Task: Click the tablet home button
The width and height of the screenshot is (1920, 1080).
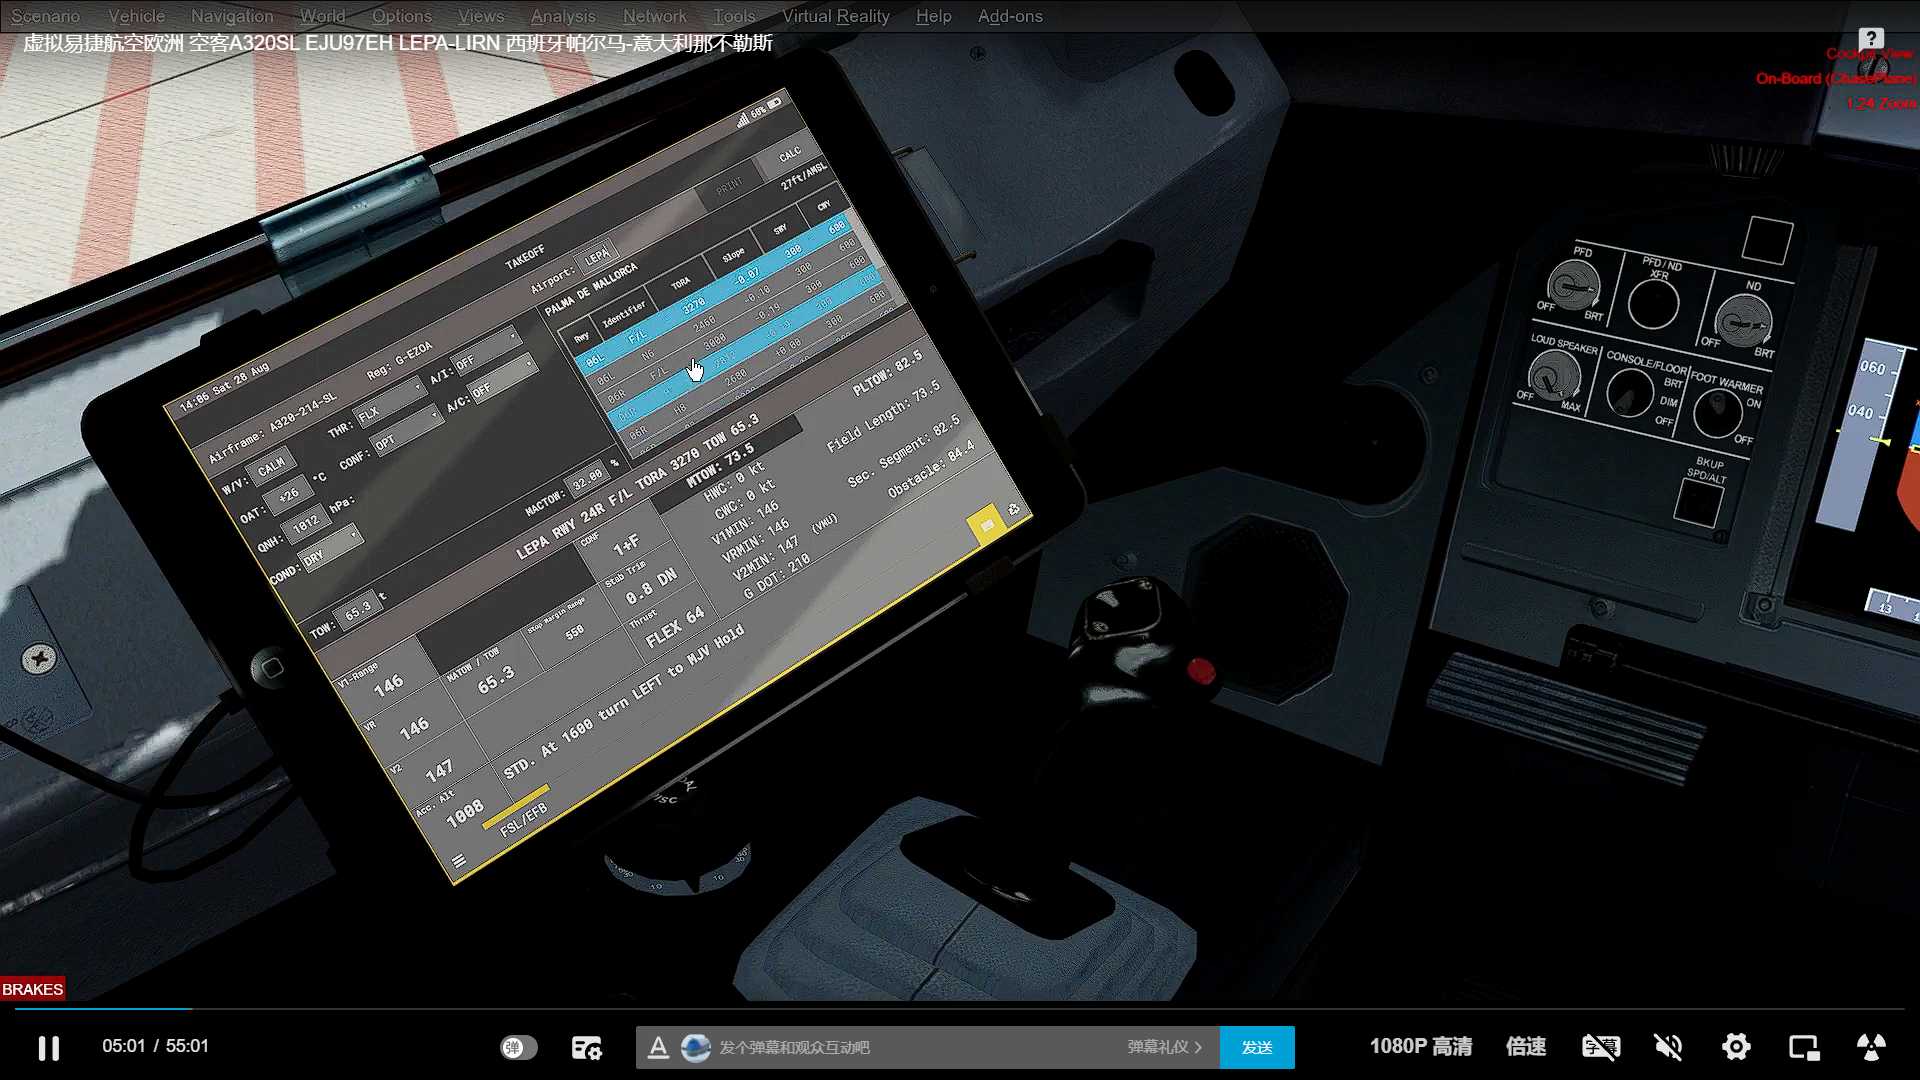Action: coord(270,668)
